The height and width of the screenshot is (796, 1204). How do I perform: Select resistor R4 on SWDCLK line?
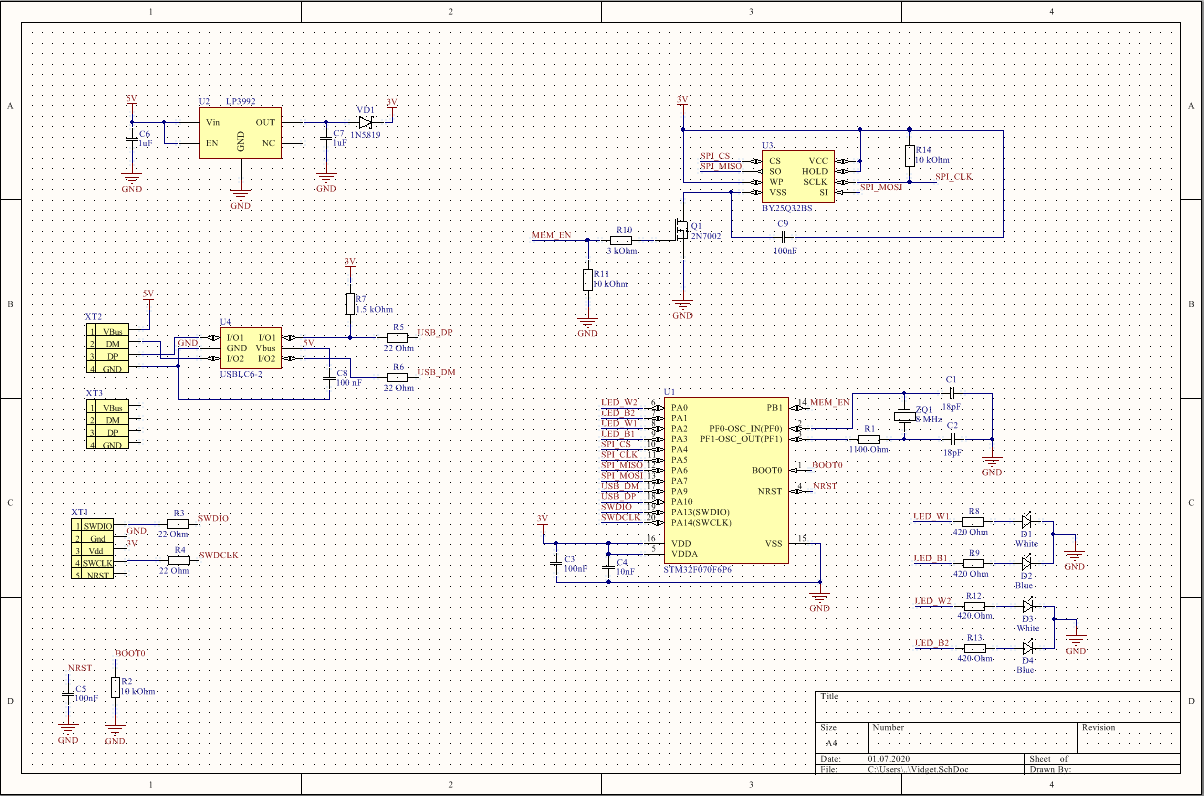point(179,560)
